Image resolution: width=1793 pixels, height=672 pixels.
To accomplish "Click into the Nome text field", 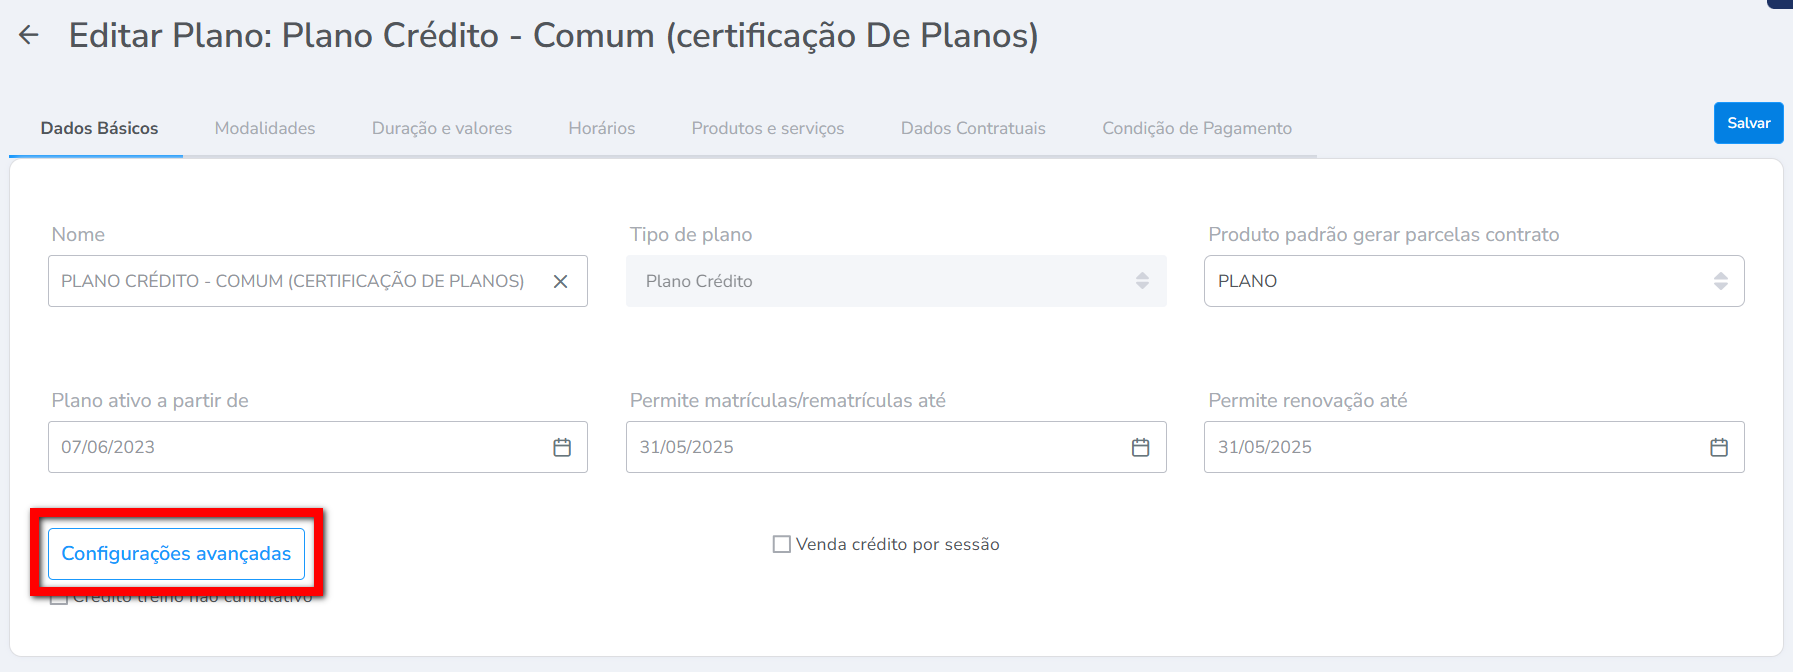I will (x=292, y=281).
